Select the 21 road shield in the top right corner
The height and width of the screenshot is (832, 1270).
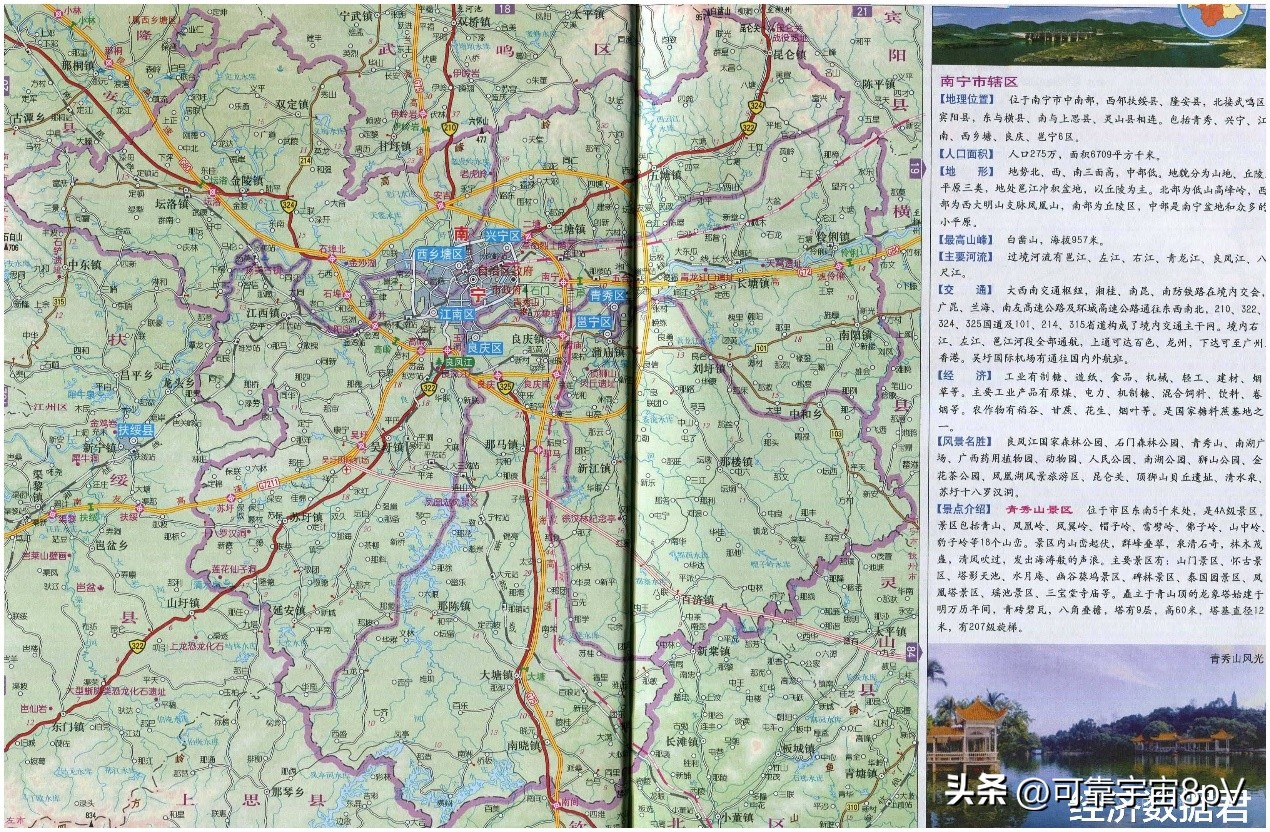(863, 11)
